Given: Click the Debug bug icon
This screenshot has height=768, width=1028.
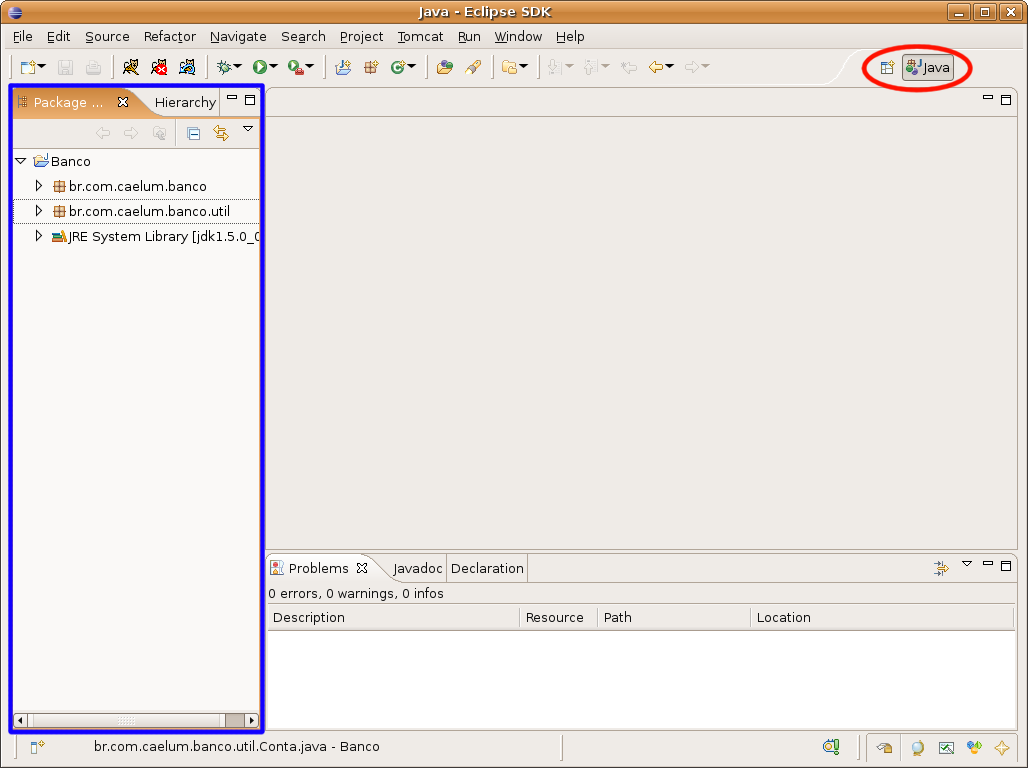Looking at the screenshot, I should coord(224,67).
